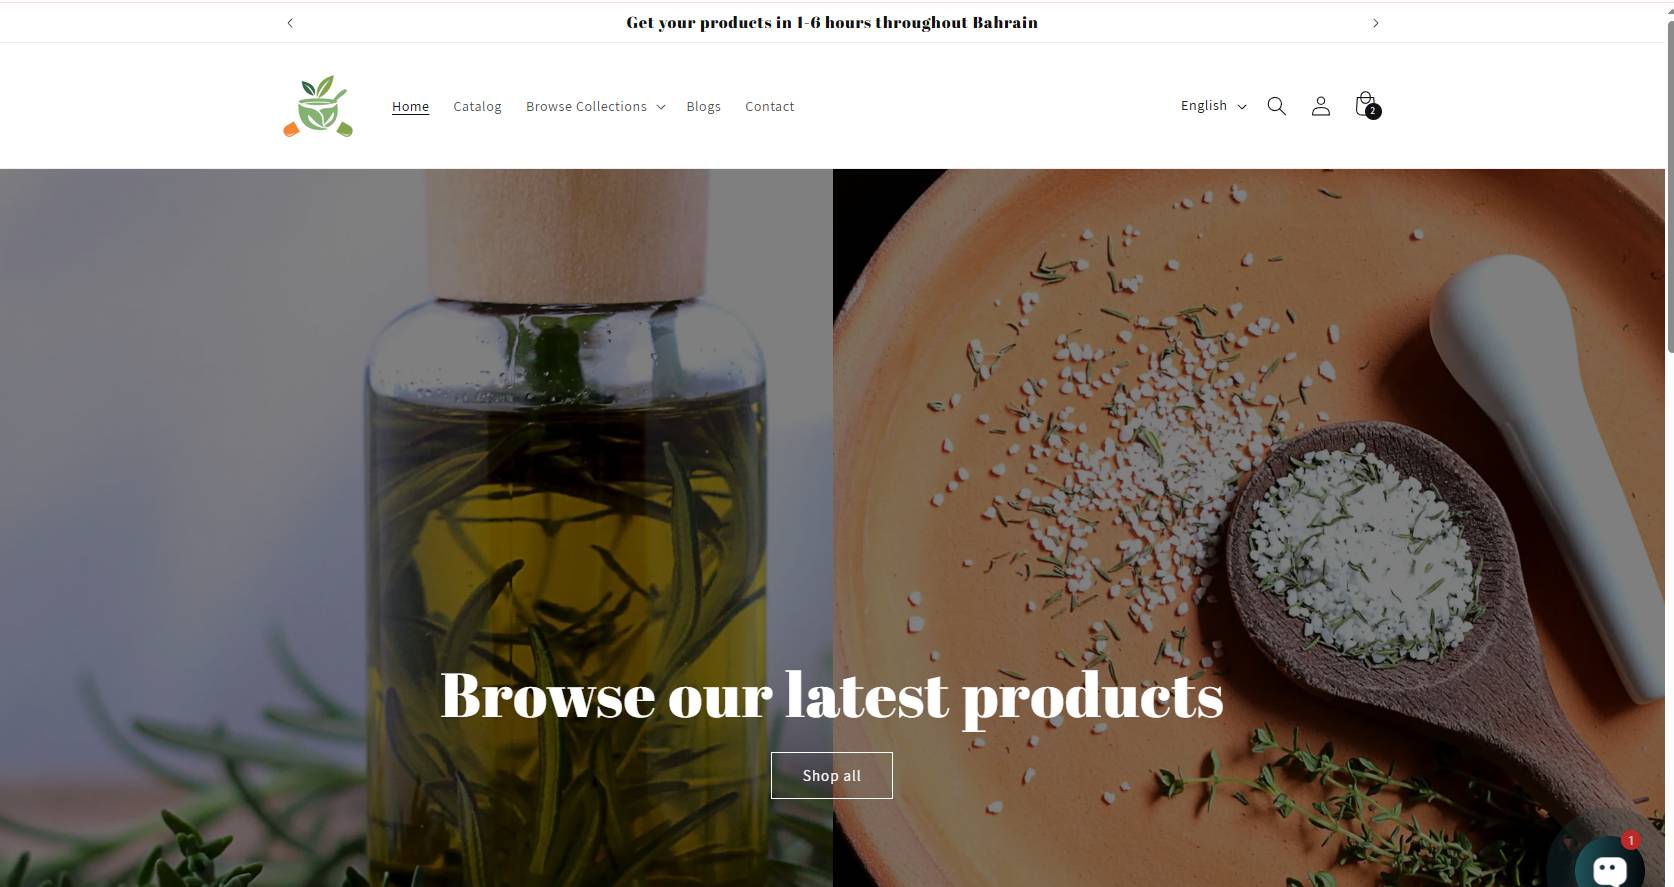Viewport: 1674px width, 887px height.
Task: Click the cart item count badge
Action: click(1373, 111)
